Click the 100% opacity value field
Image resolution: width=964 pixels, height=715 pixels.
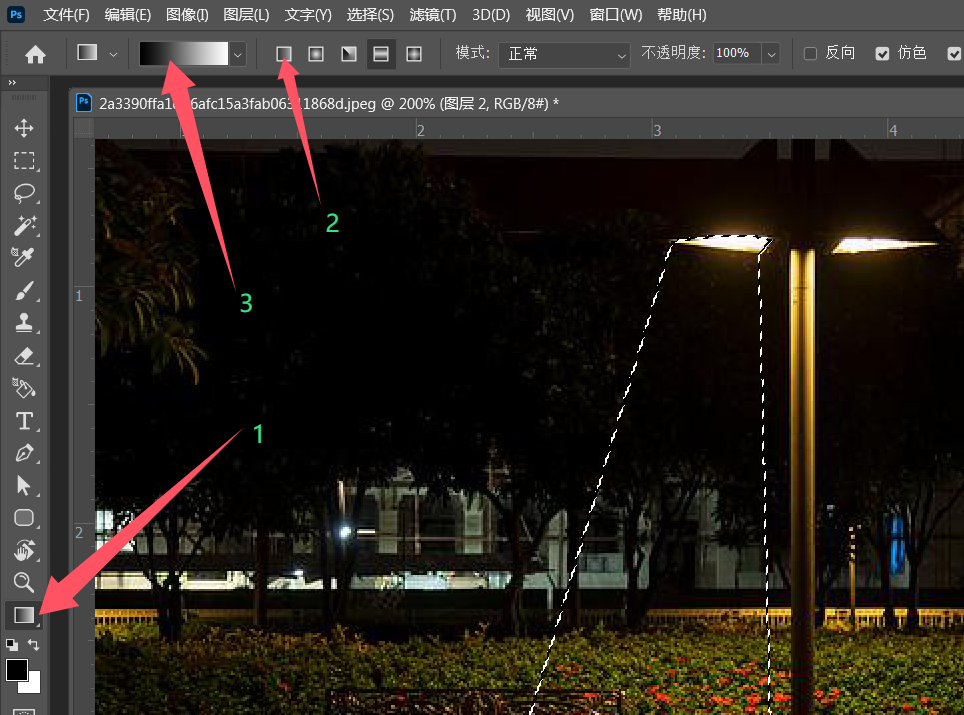click(737, 54)
